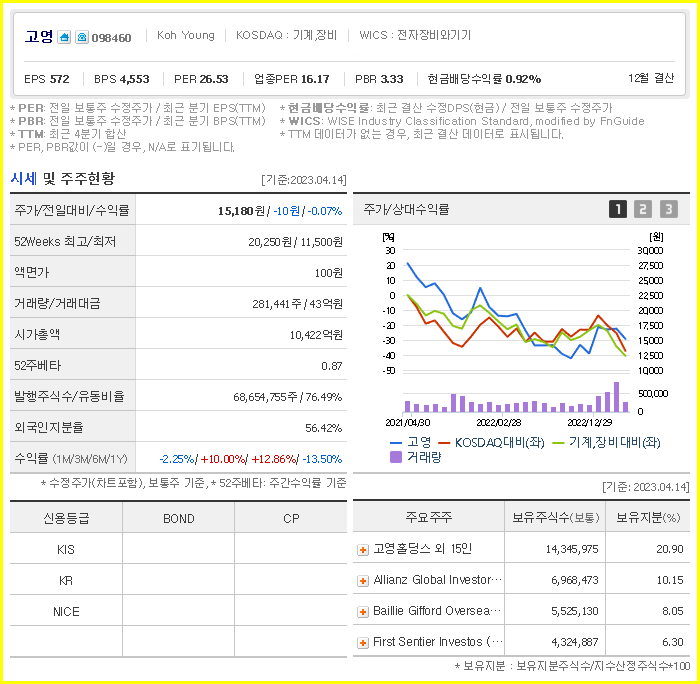Expand the Allianz Global Investor shareholder row
This screenshot has height=684, width=700.
coord(363,581)
